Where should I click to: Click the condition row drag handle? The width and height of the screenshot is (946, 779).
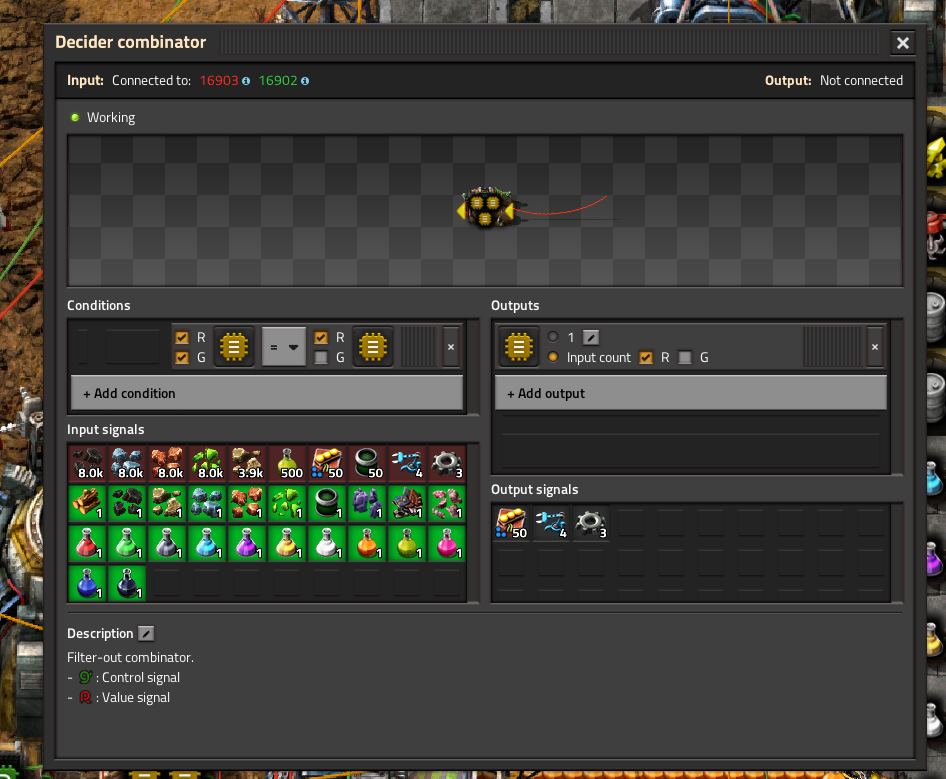418,347
